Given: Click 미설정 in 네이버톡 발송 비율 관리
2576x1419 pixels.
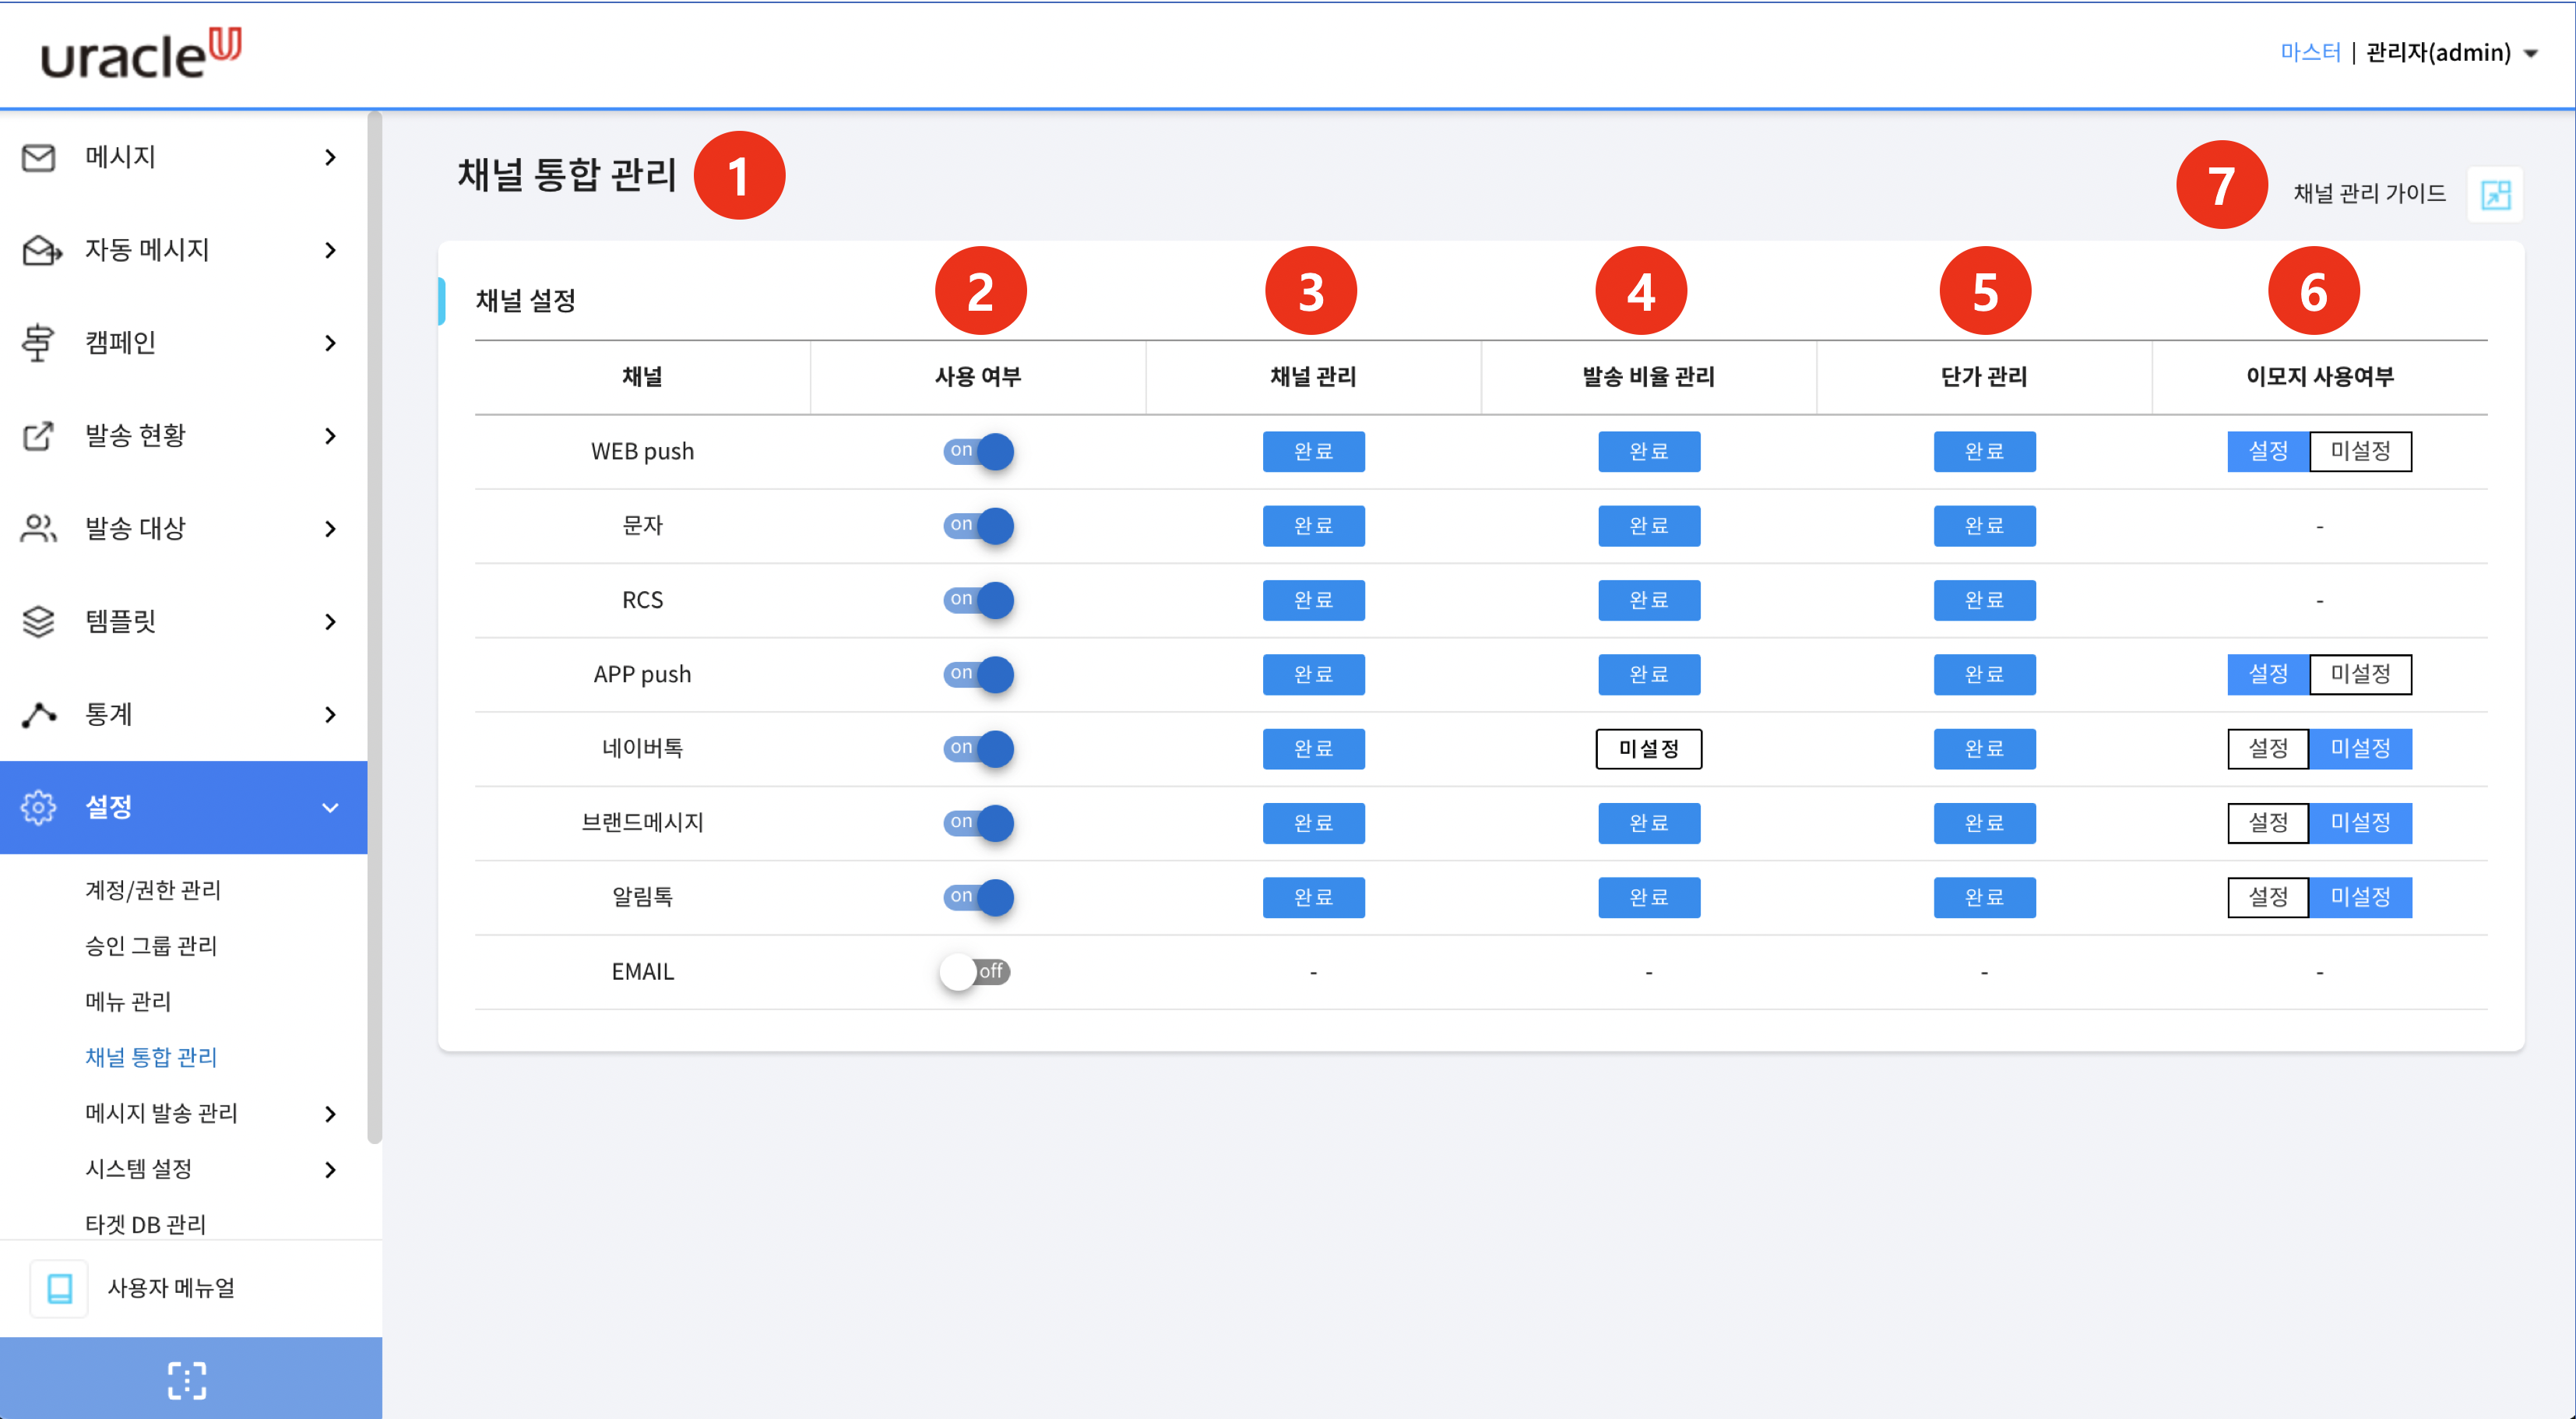Looking at the screenshot, I should (x=1649, y=749).
